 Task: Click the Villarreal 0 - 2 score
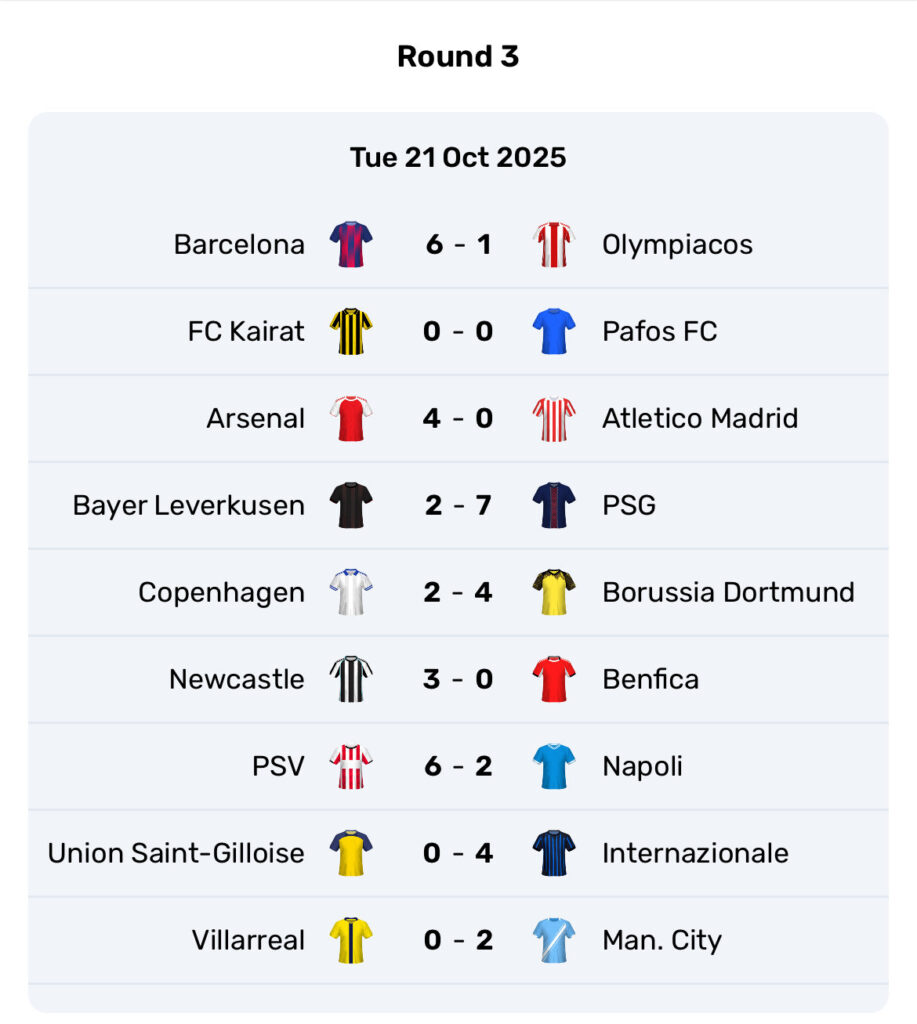click(x=458, y=940)
